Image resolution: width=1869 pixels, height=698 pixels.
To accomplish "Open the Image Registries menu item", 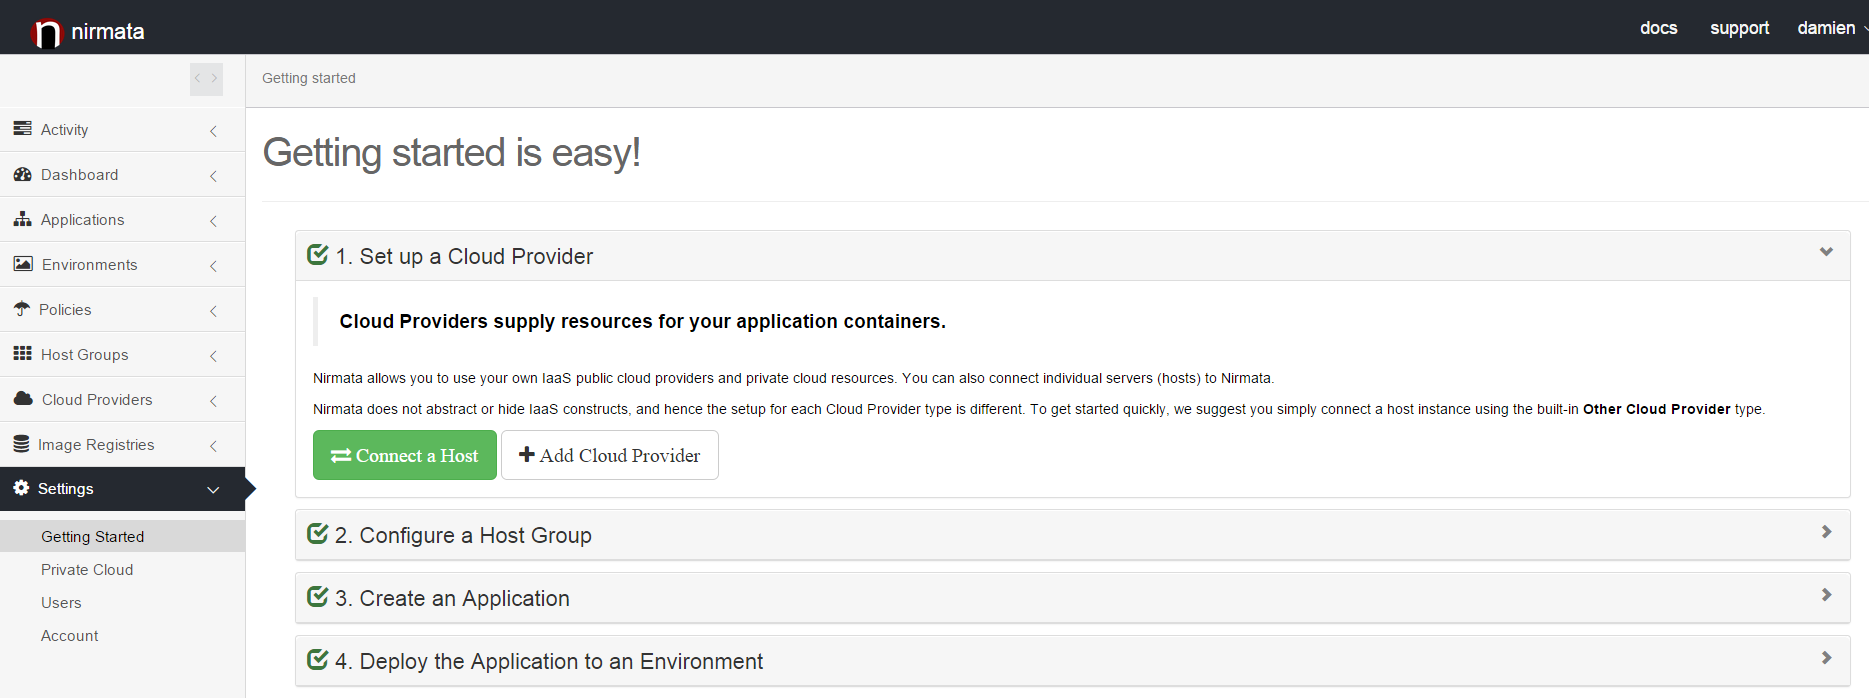I will (122, 445).
